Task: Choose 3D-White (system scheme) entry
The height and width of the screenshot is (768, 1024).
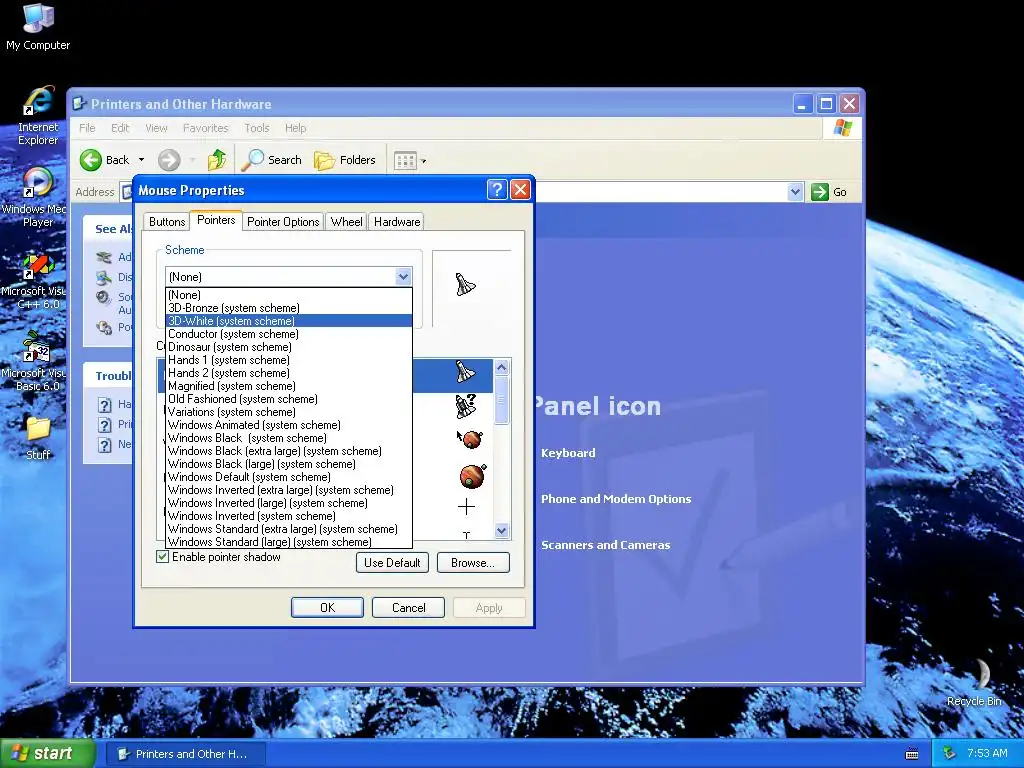Action: point(289,321)
